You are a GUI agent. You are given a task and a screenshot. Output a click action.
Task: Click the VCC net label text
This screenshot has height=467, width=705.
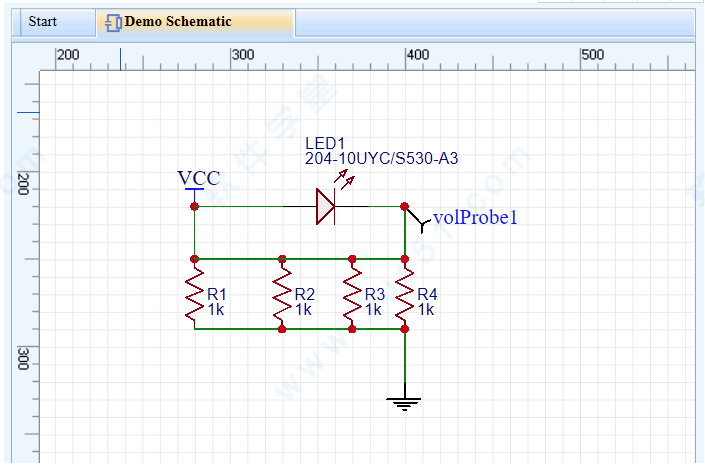click(x=198, y=178)
